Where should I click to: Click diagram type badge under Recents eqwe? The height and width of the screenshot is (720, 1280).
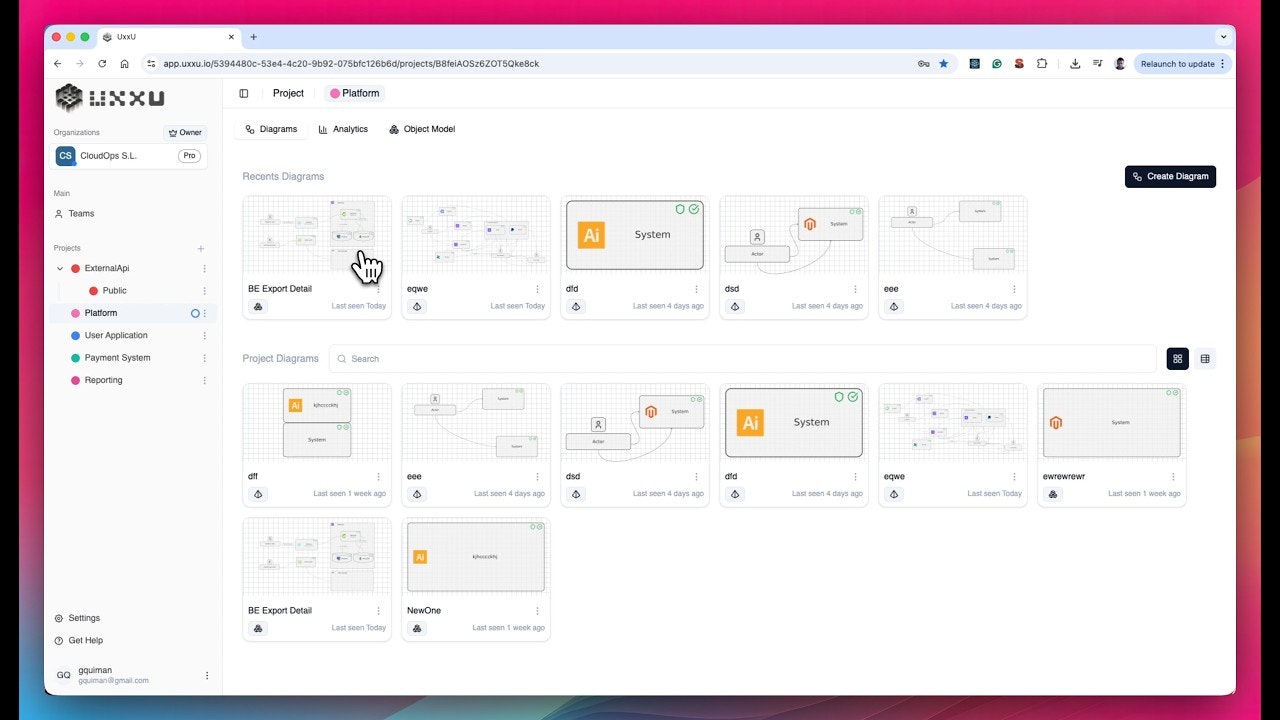click(x=417, y=306)
